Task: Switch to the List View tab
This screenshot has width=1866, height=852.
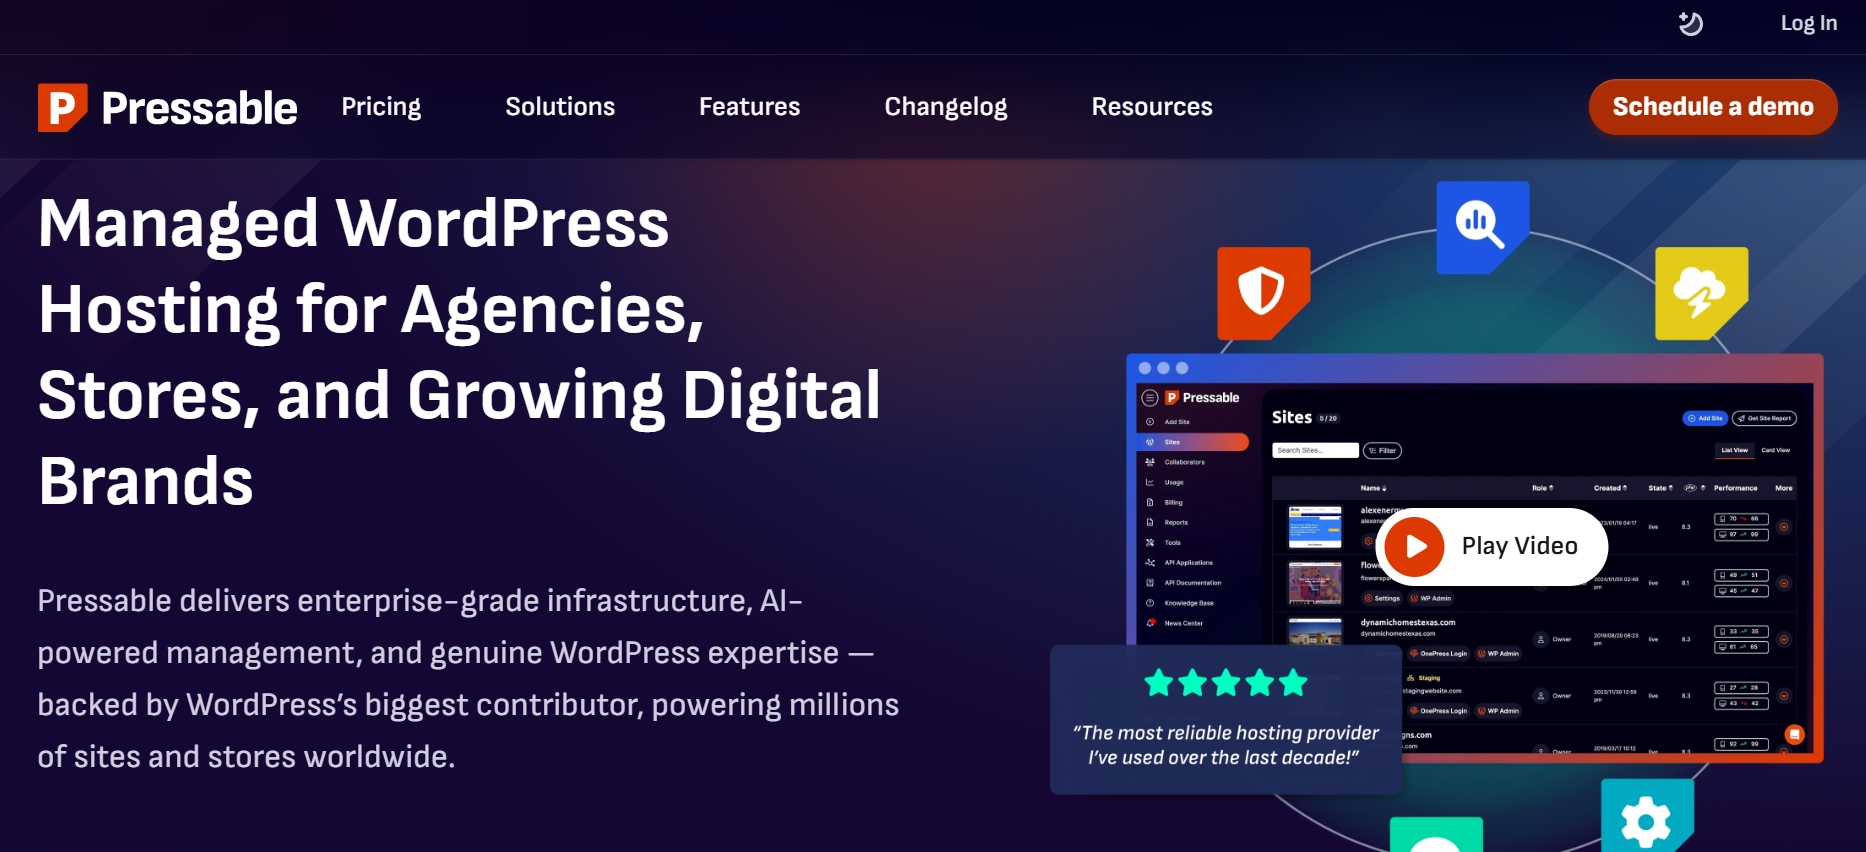Action: (1734, 450)
